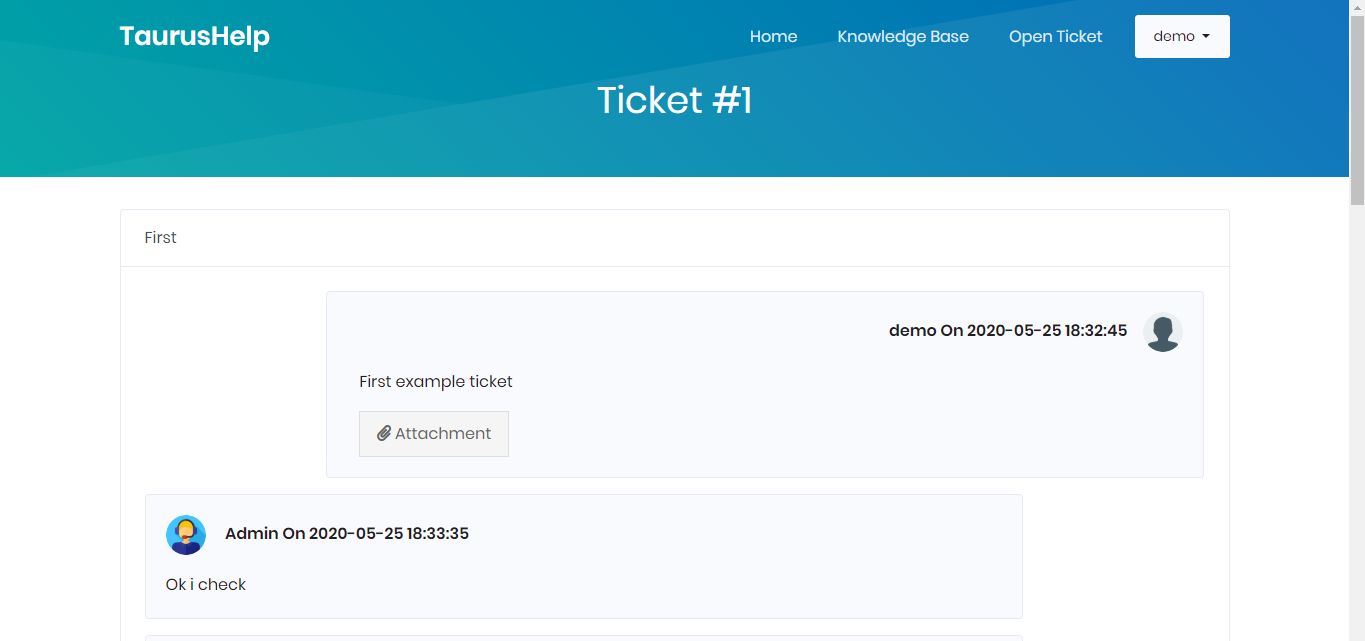Click the scrollbar track below the thumb

(1356, 420)
